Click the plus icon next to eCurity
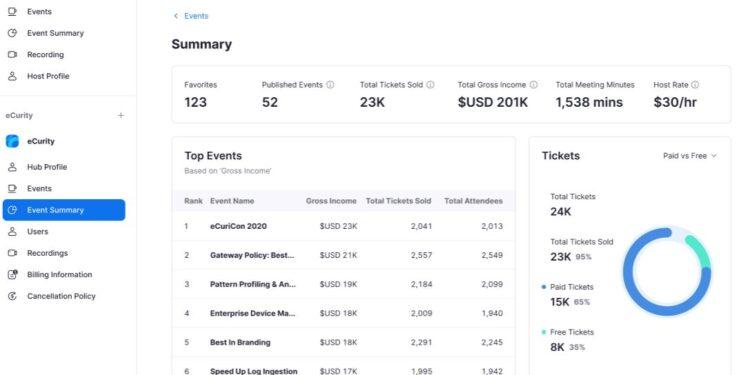Viewport: 750px width, 375px height. tap(121, 115)
